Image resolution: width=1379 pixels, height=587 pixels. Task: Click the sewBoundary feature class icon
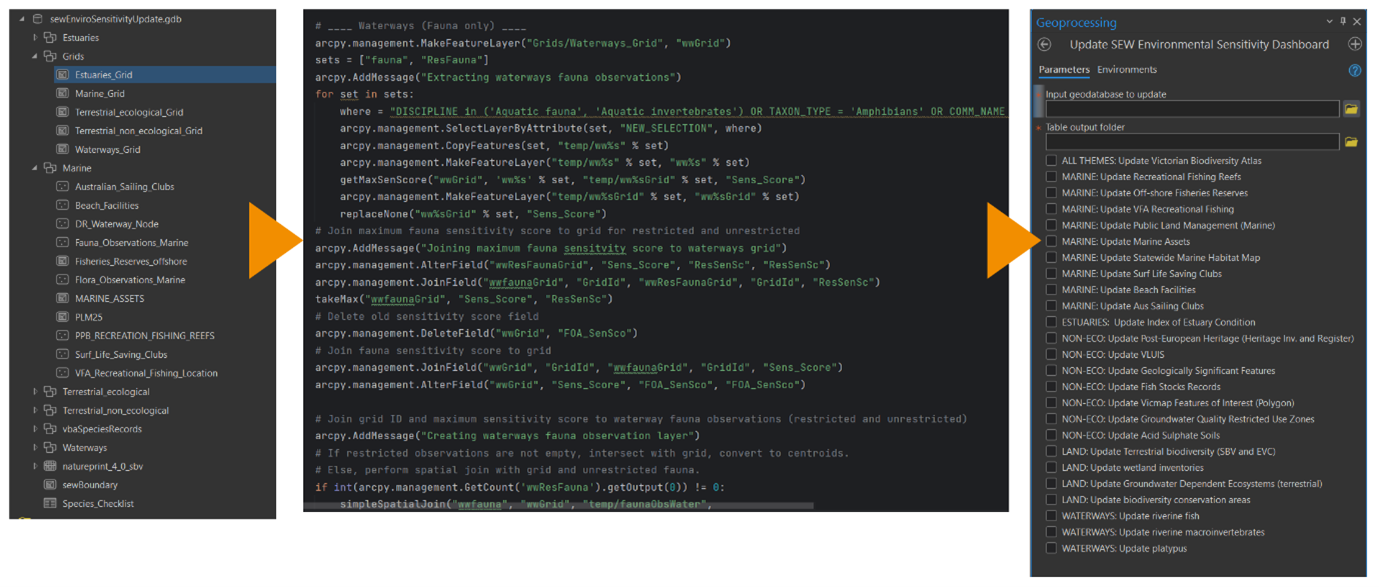coord(50,485)
